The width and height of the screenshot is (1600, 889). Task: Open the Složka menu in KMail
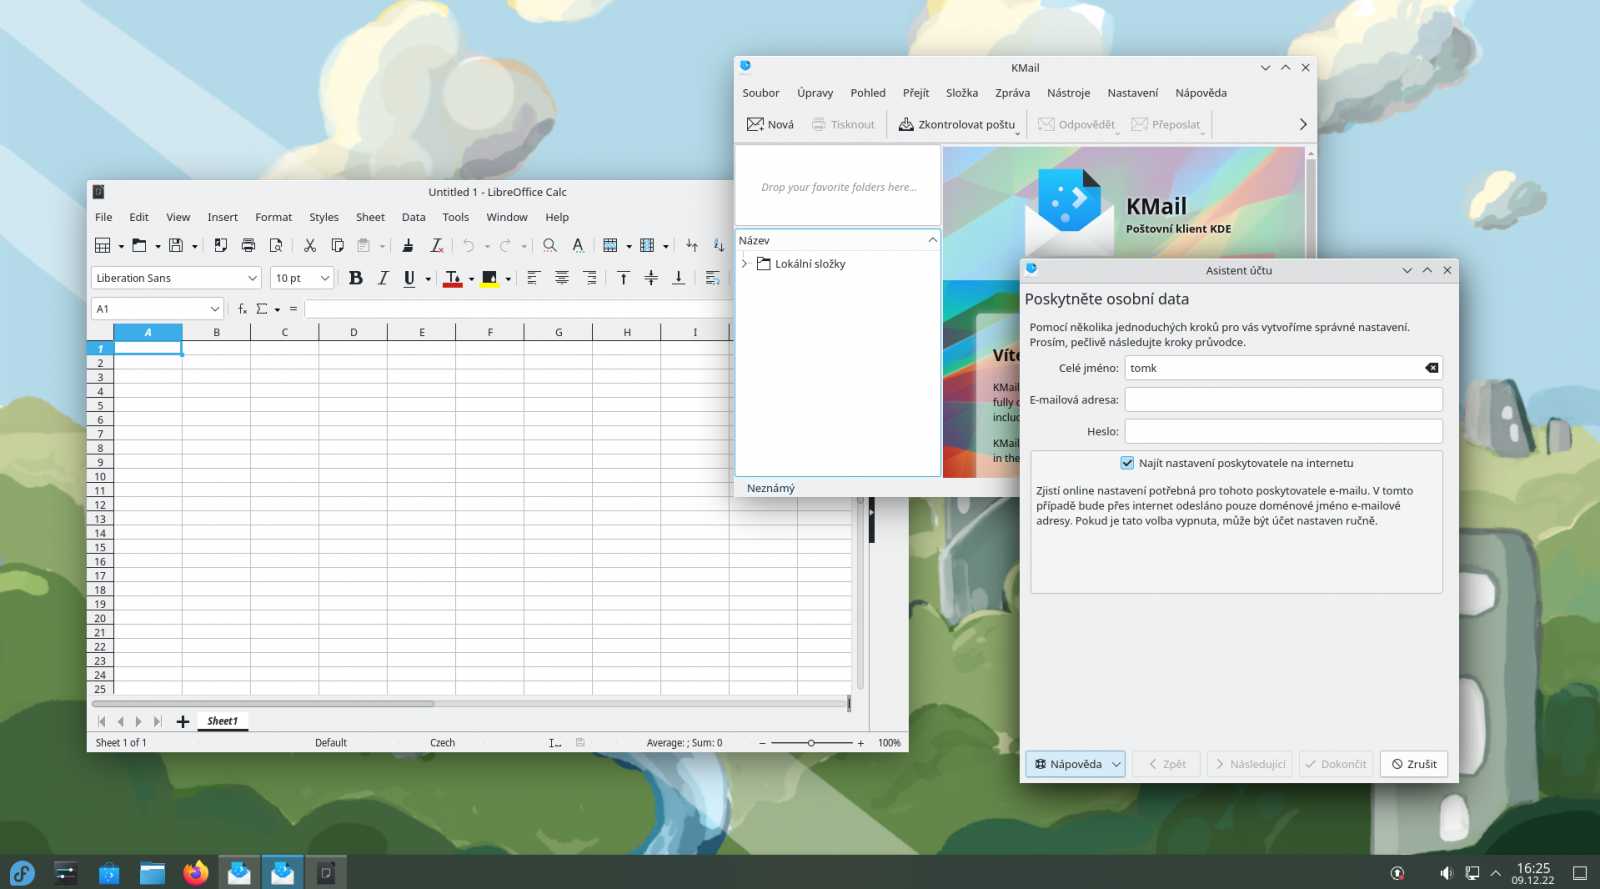(x=962, y=93)
